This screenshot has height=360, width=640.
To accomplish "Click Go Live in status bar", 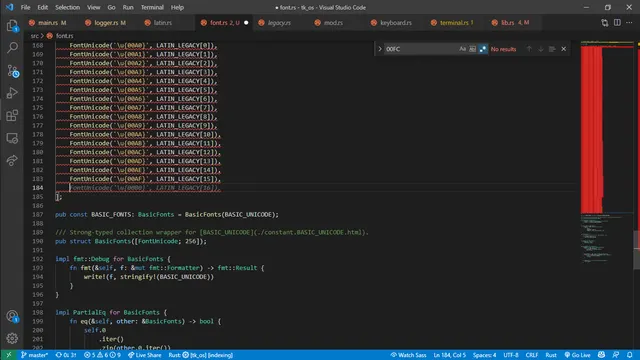I will (577, 355).
